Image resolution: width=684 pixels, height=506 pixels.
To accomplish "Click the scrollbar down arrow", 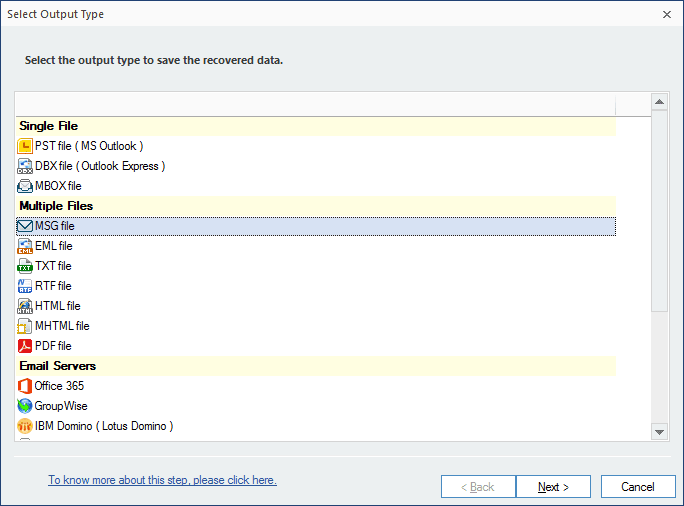I will [x=660, y=432].
